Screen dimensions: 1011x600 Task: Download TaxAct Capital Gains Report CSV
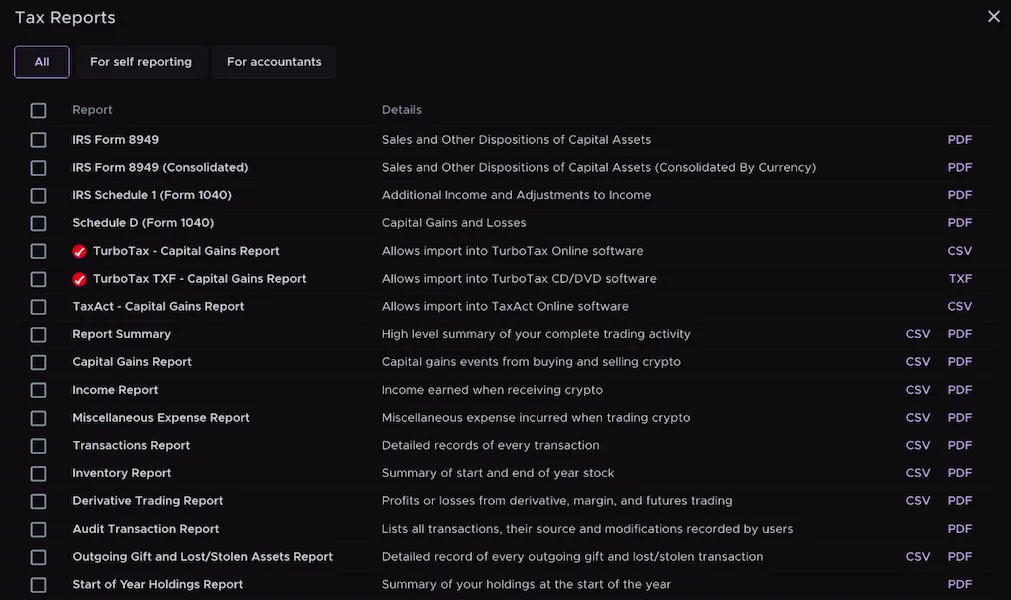tap(959, 306)
